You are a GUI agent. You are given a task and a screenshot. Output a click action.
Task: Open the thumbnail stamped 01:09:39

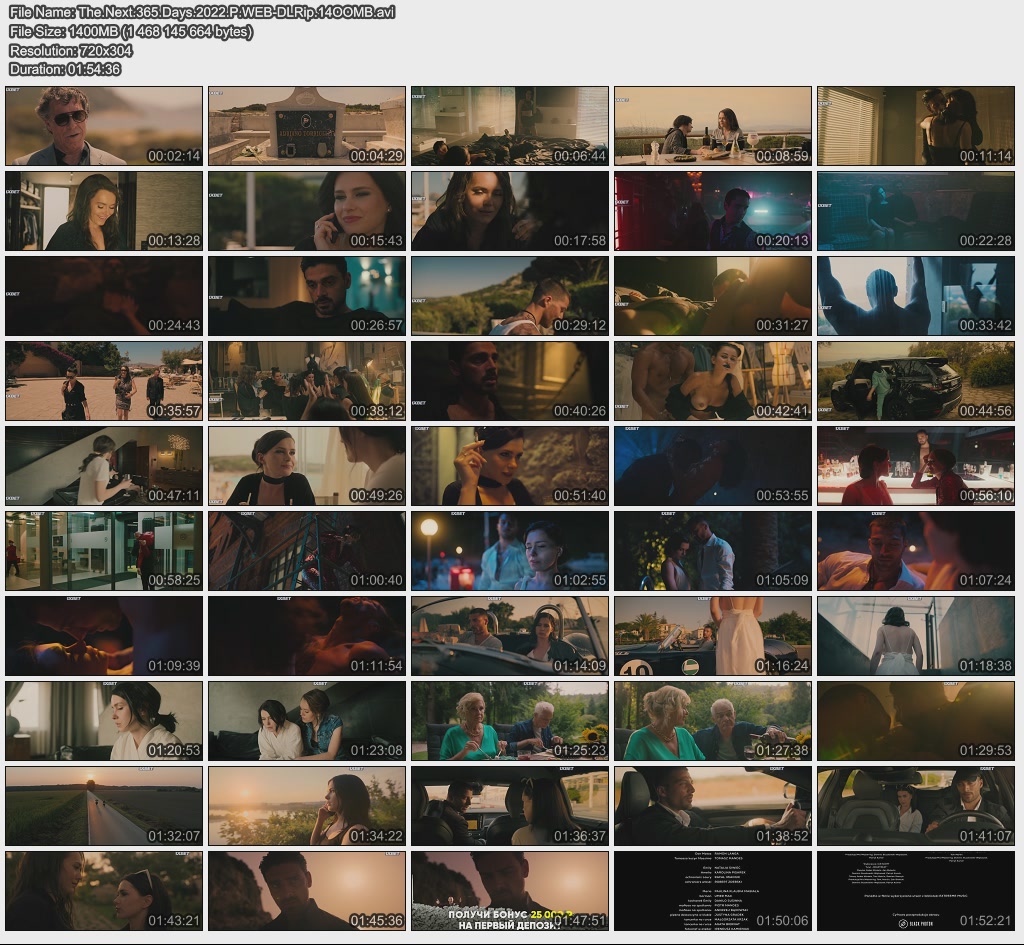pos(104,636)
